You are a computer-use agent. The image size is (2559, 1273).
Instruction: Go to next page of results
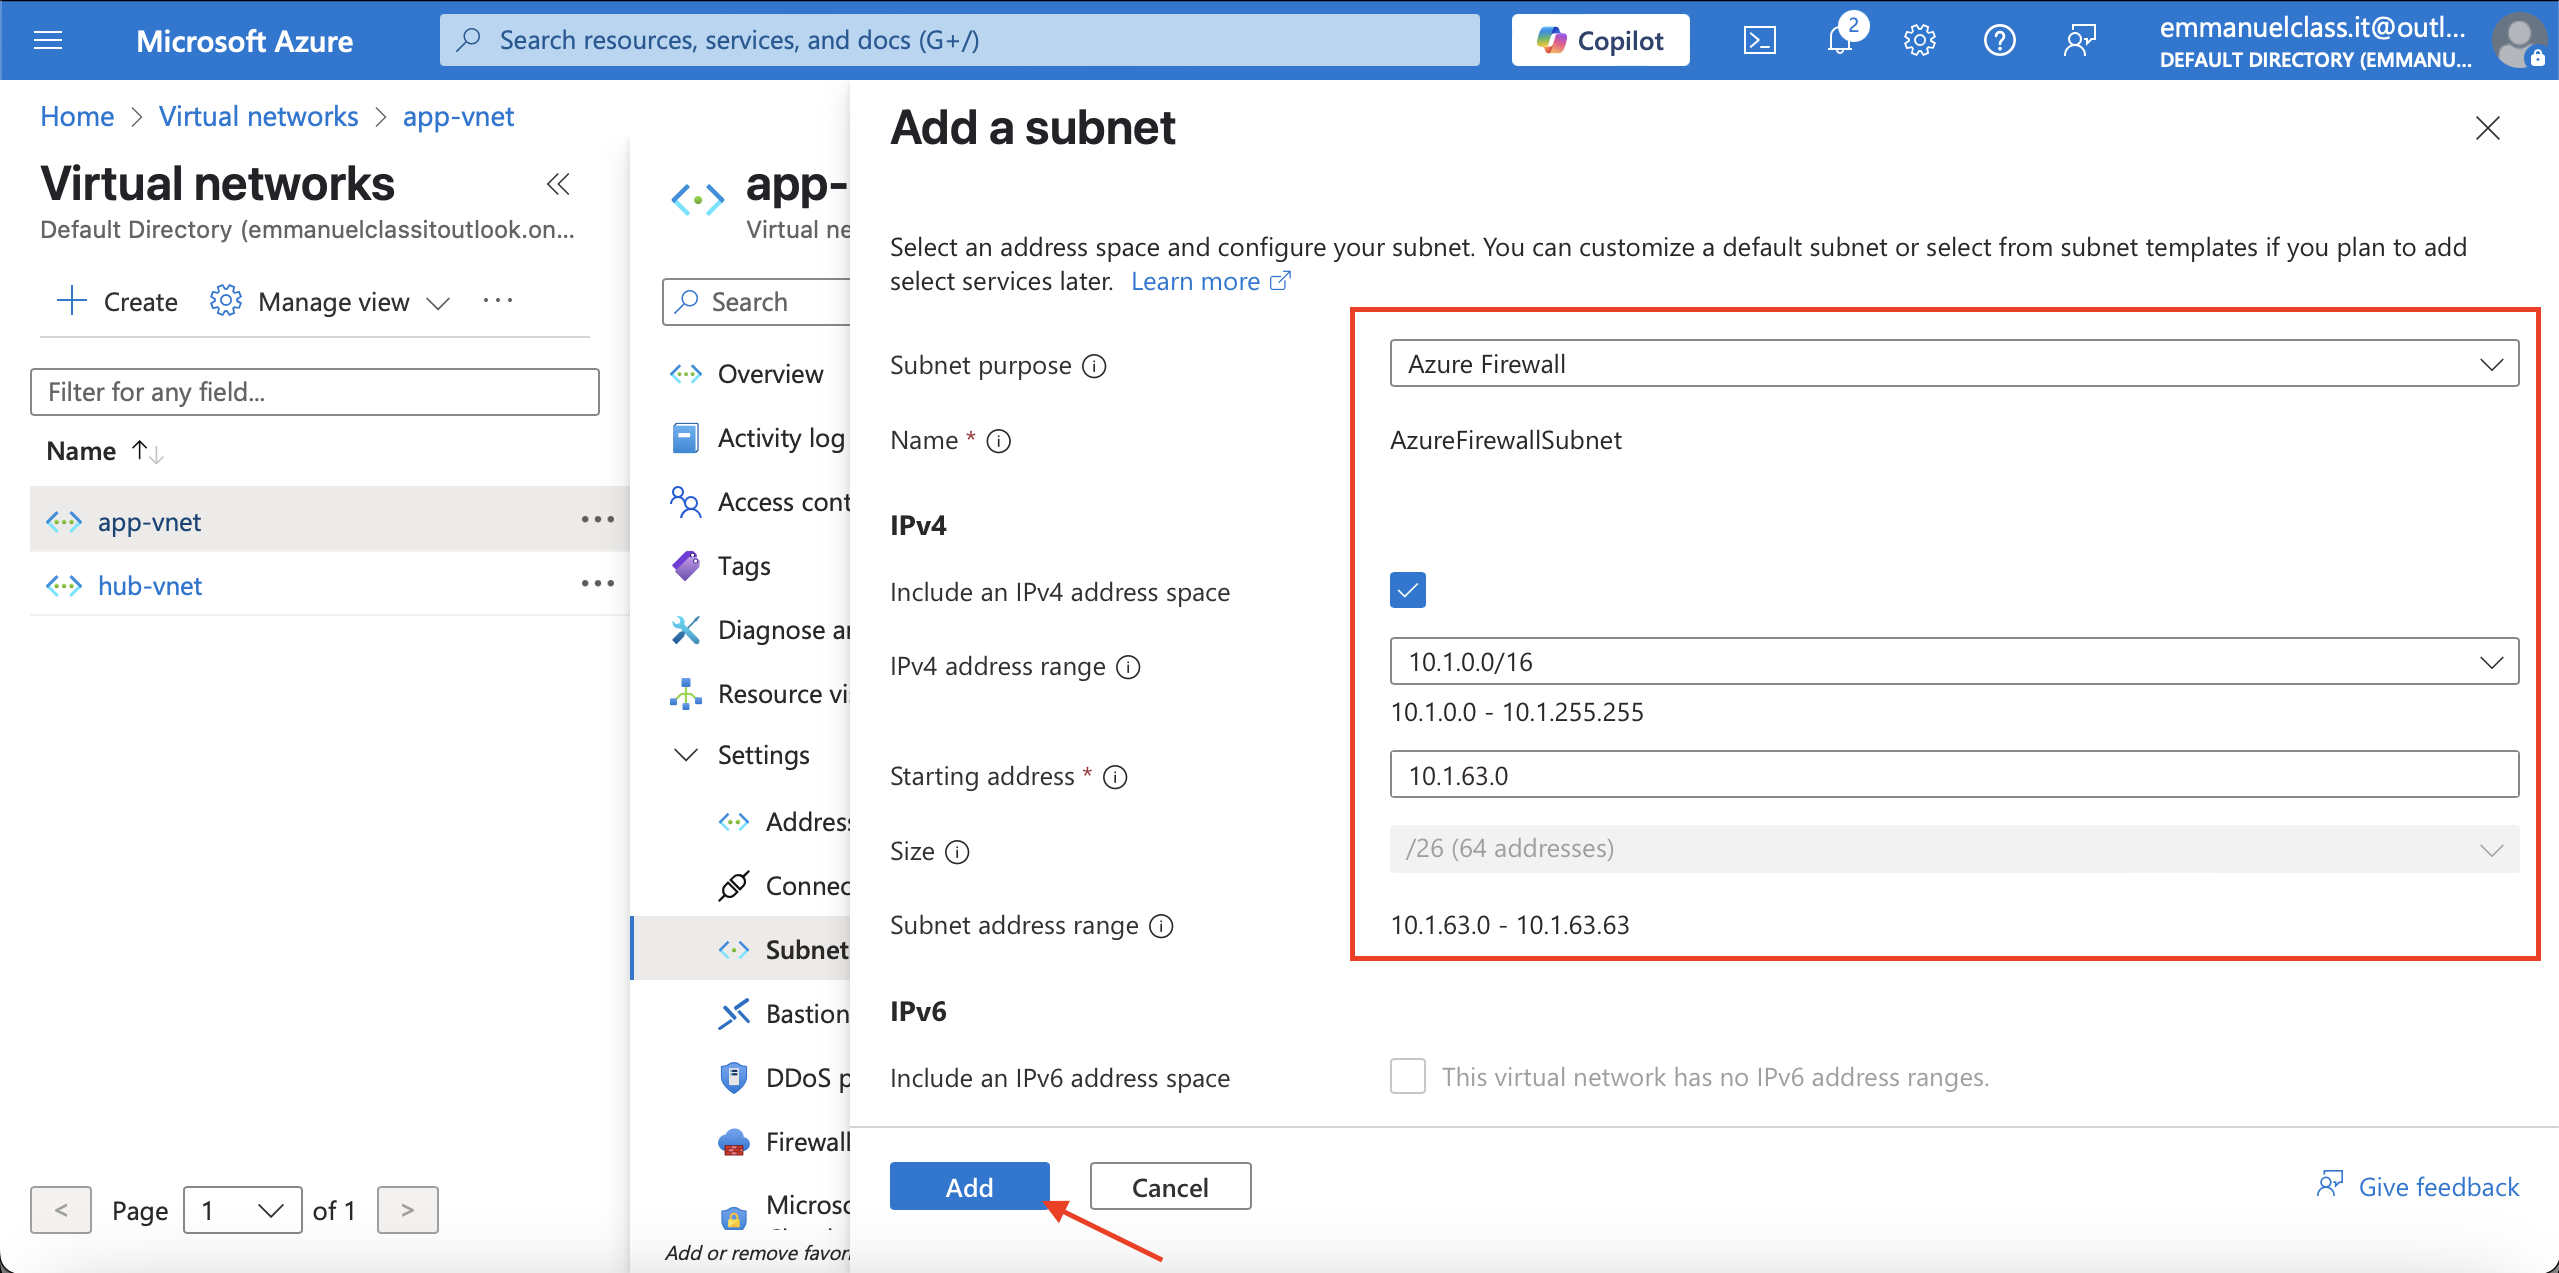coord(407,1210)
